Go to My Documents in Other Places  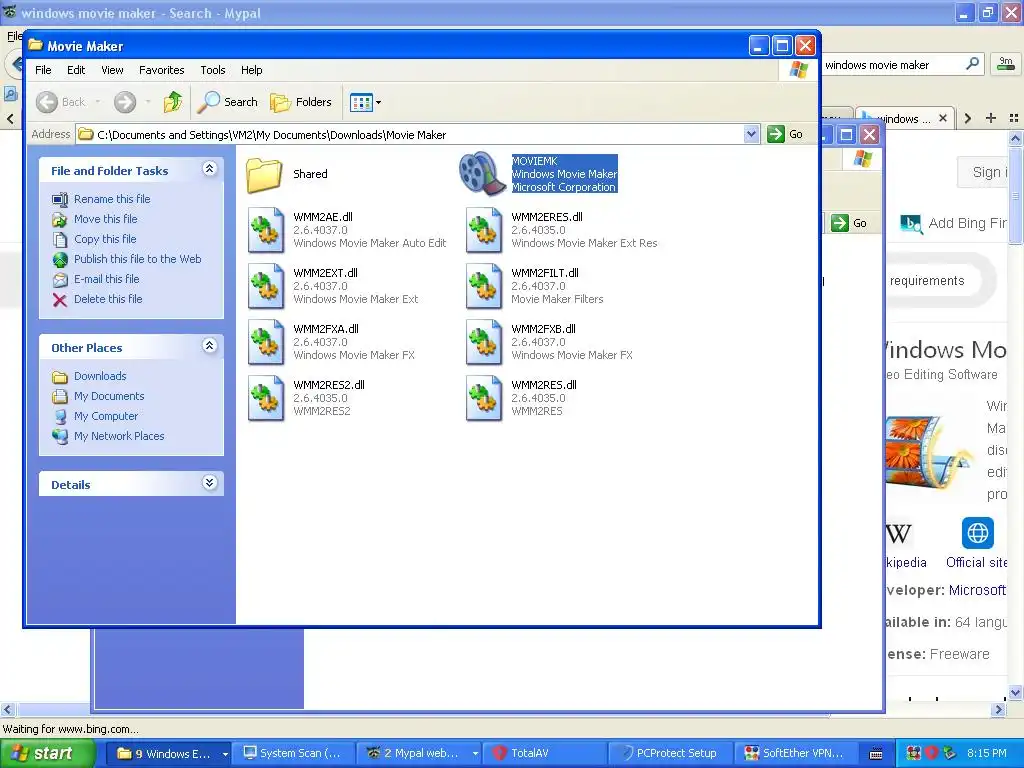pos(108,396)
